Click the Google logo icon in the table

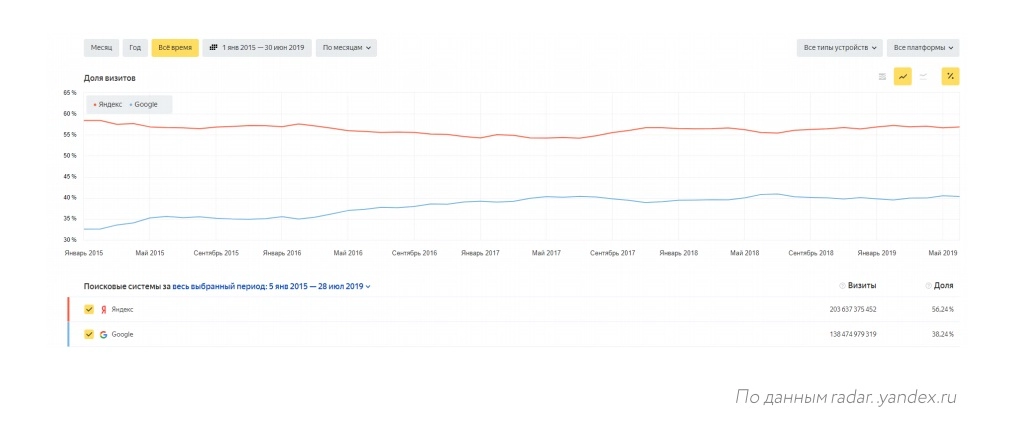103,335
